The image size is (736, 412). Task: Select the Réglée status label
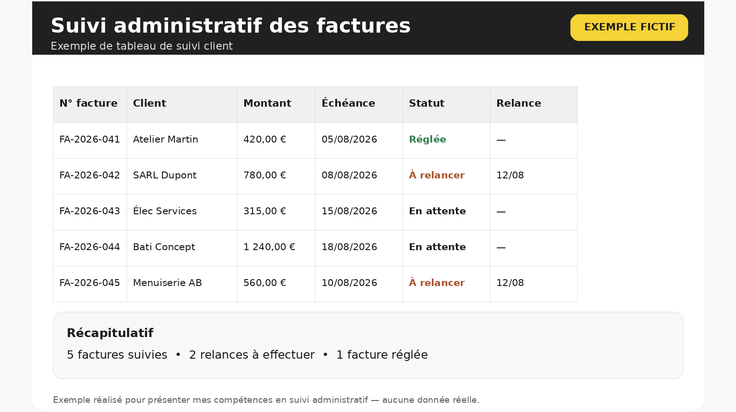[427, 139]
